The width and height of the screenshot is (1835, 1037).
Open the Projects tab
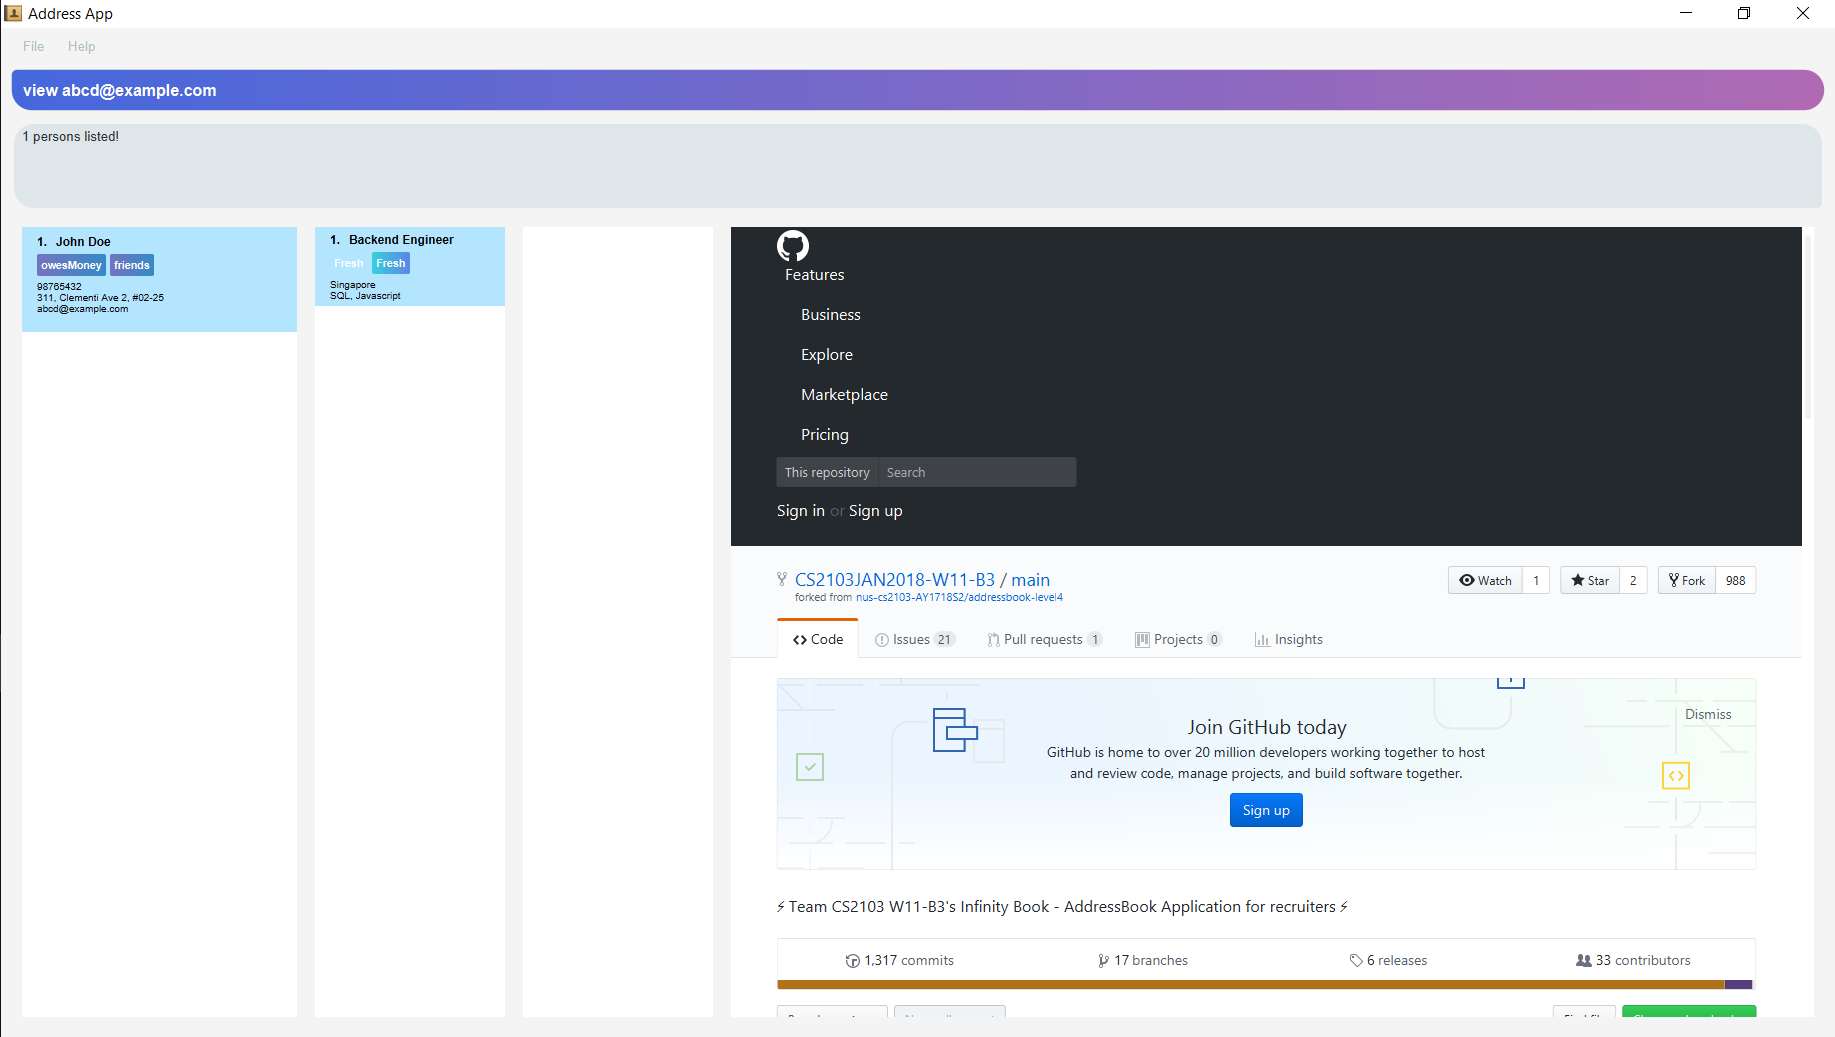click(x=1178, y=639)
